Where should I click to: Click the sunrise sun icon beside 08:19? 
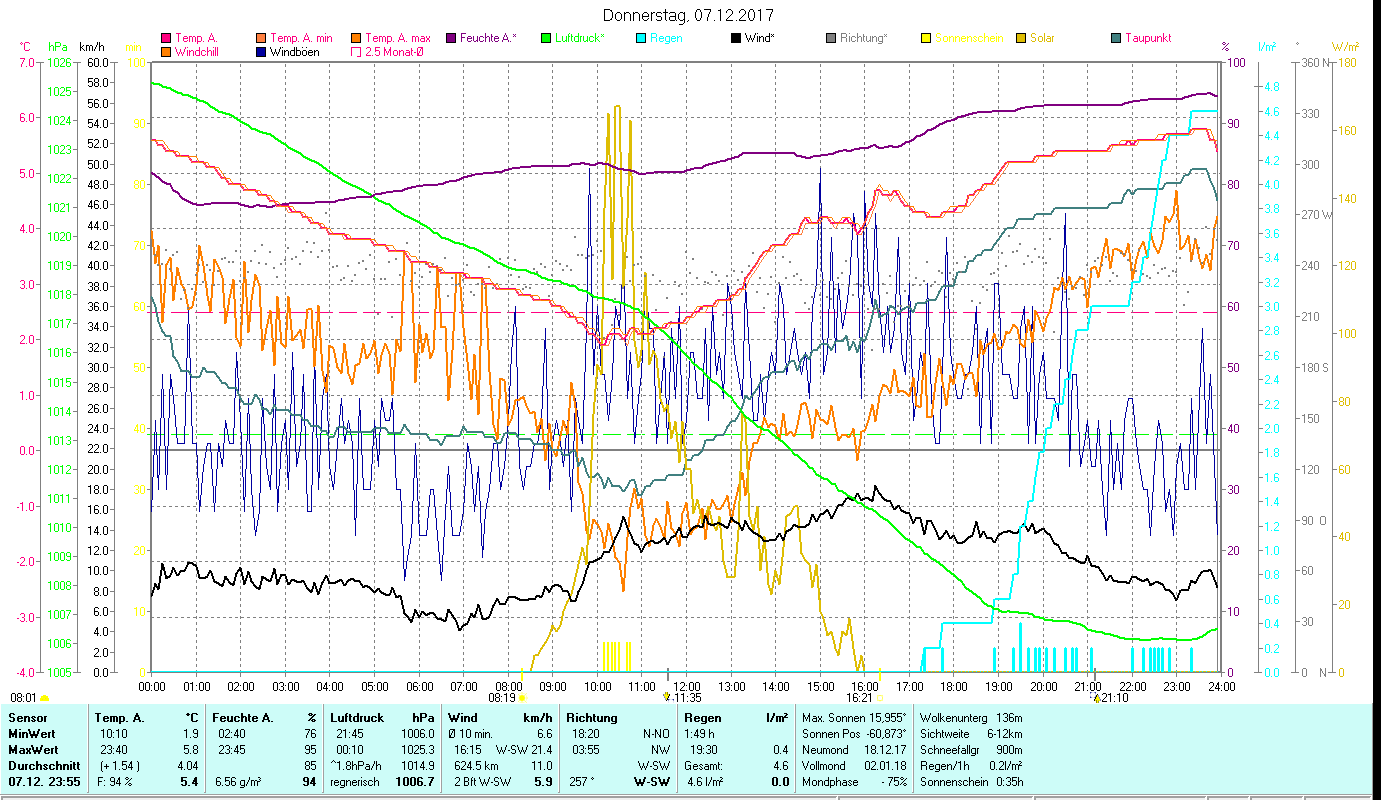point(523,698)
